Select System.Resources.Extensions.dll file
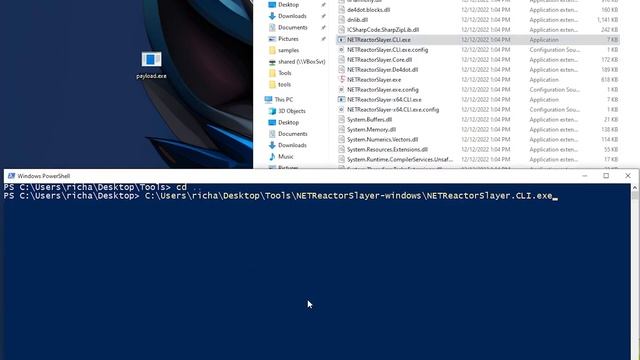The width and height of the screenshot is (640, 360). [387, 149]
